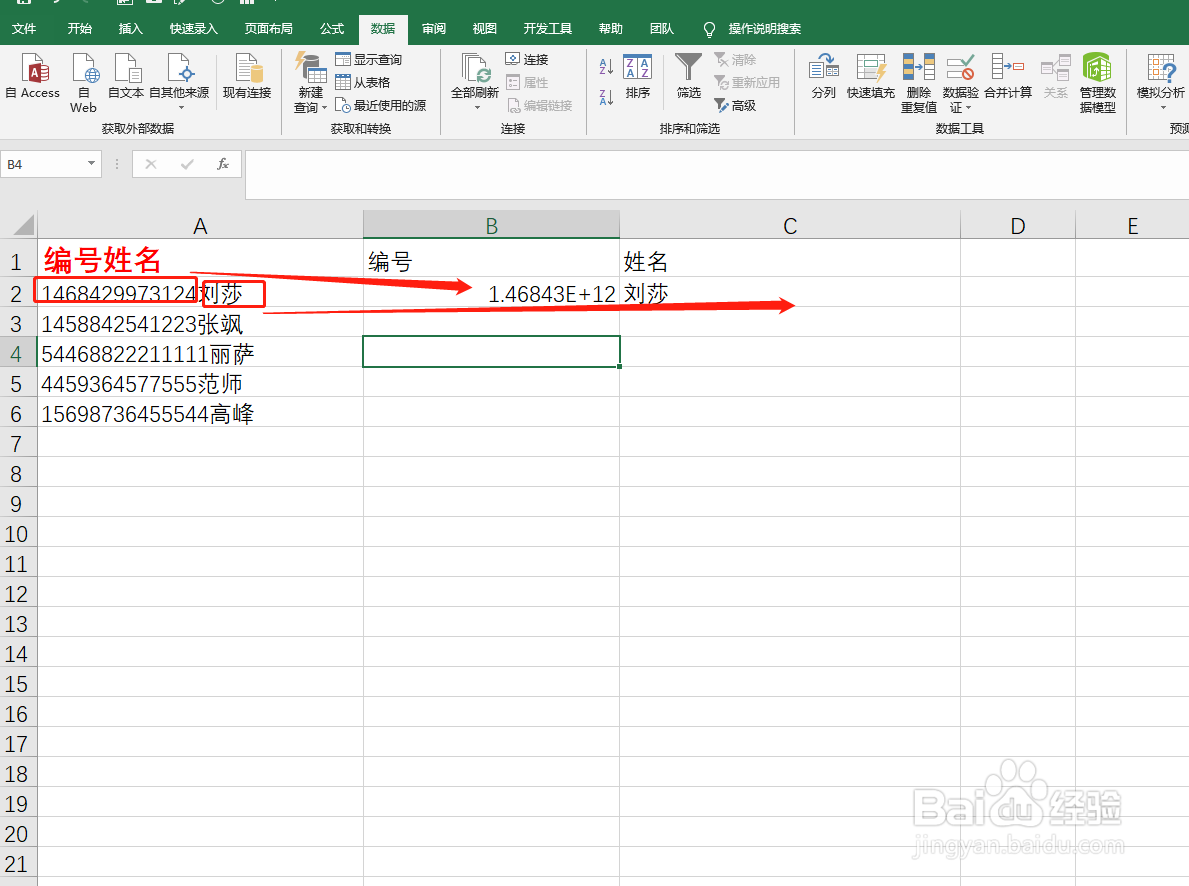Click 分列 text to columns

tap(824, 76)
